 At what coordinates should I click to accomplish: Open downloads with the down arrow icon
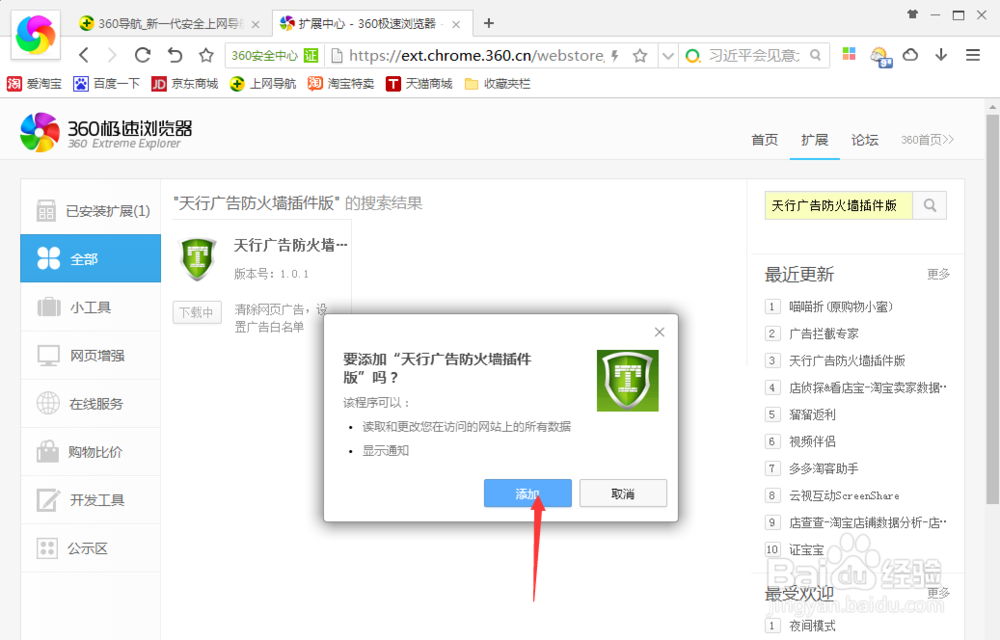click(x=941, y=55)
